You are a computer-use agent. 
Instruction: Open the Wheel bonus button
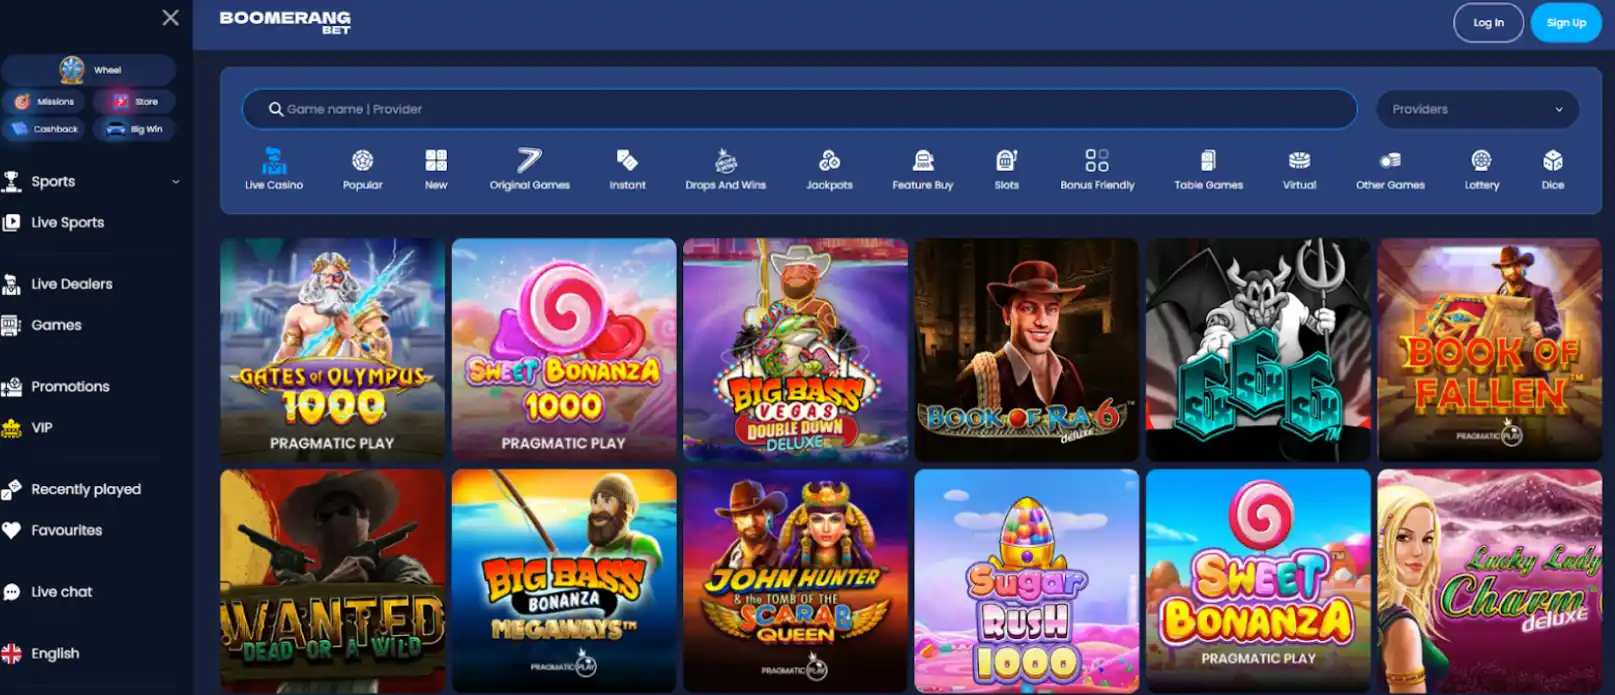click(x=89, y=70)
